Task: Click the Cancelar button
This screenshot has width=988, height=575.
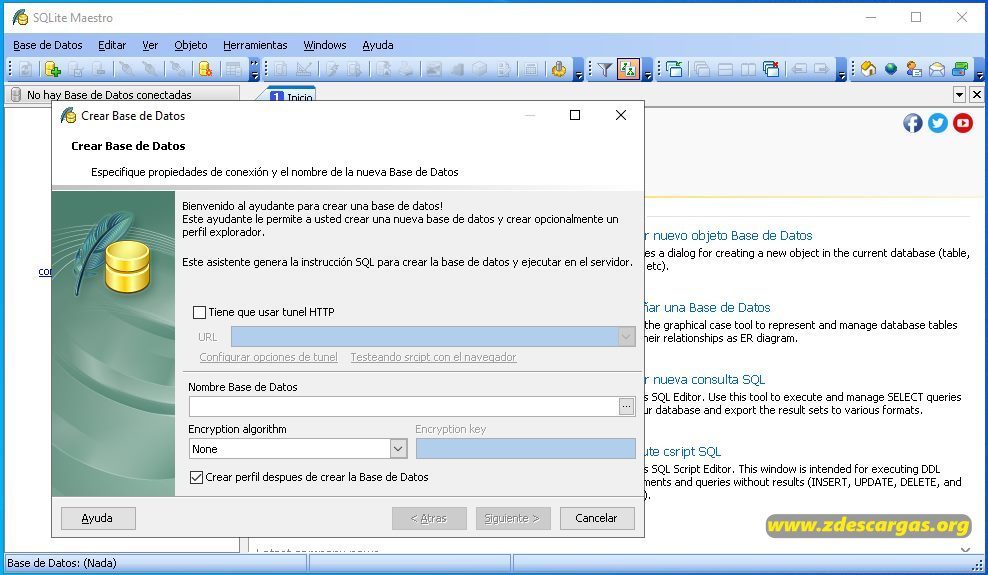Action: 597,518
